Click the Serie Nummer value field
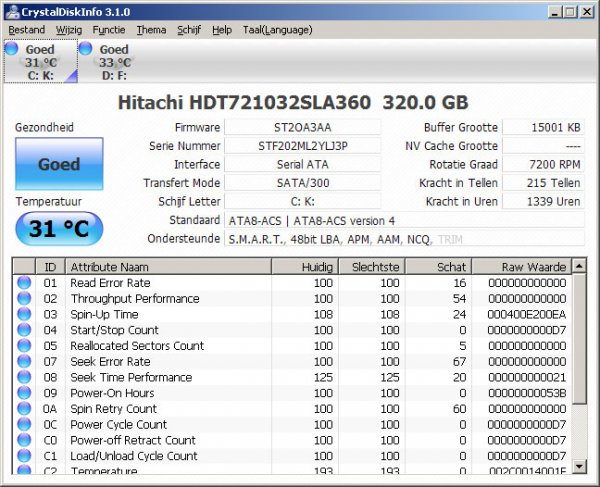The height and width of the screenshot is (487, 600). (x=302, y=146)
